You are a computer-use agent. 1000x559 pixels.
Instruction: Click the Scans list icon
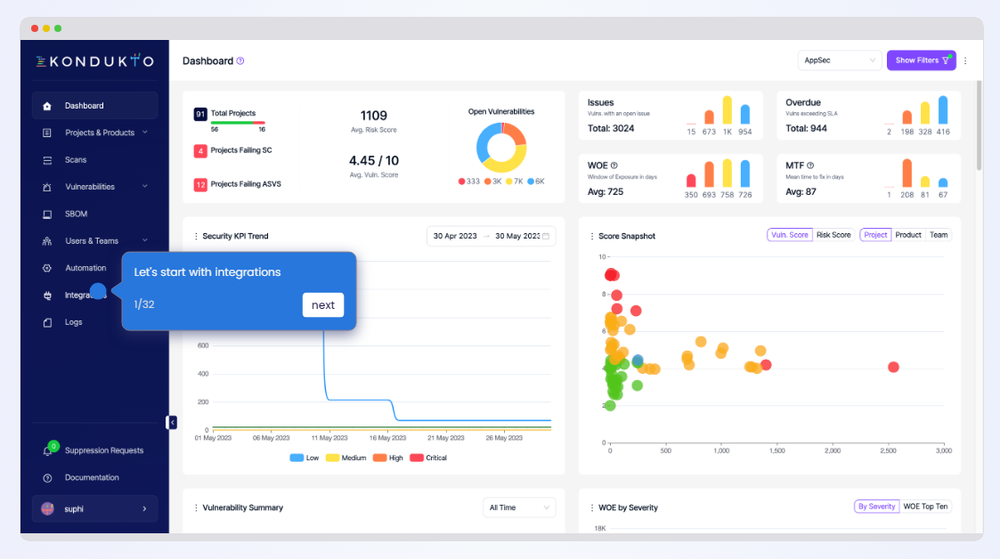[x=47, y=160]
